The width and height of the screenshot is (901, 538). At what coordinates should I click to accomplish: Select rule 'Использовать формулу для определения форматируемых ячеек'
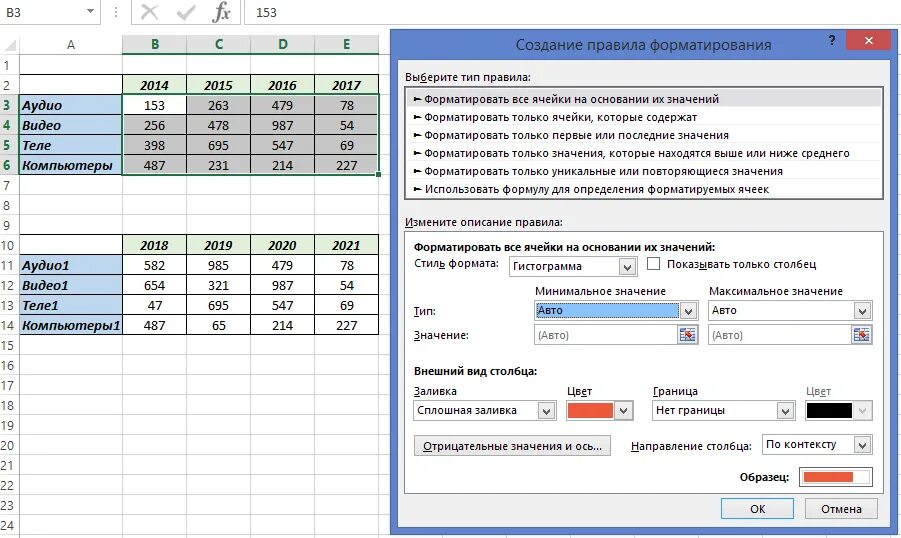point(644,189)
